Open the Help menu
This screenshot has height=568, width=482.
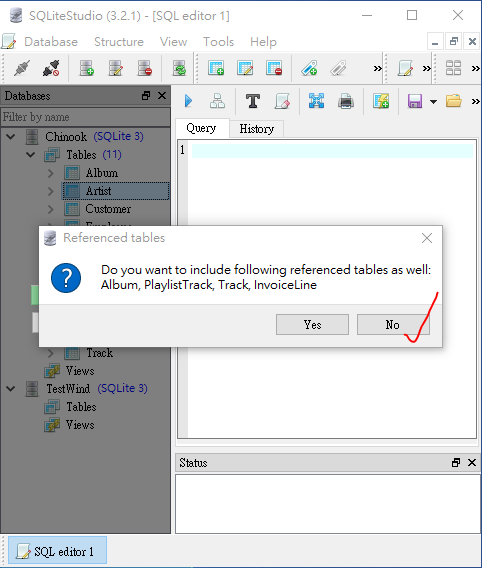coord(263,42)
